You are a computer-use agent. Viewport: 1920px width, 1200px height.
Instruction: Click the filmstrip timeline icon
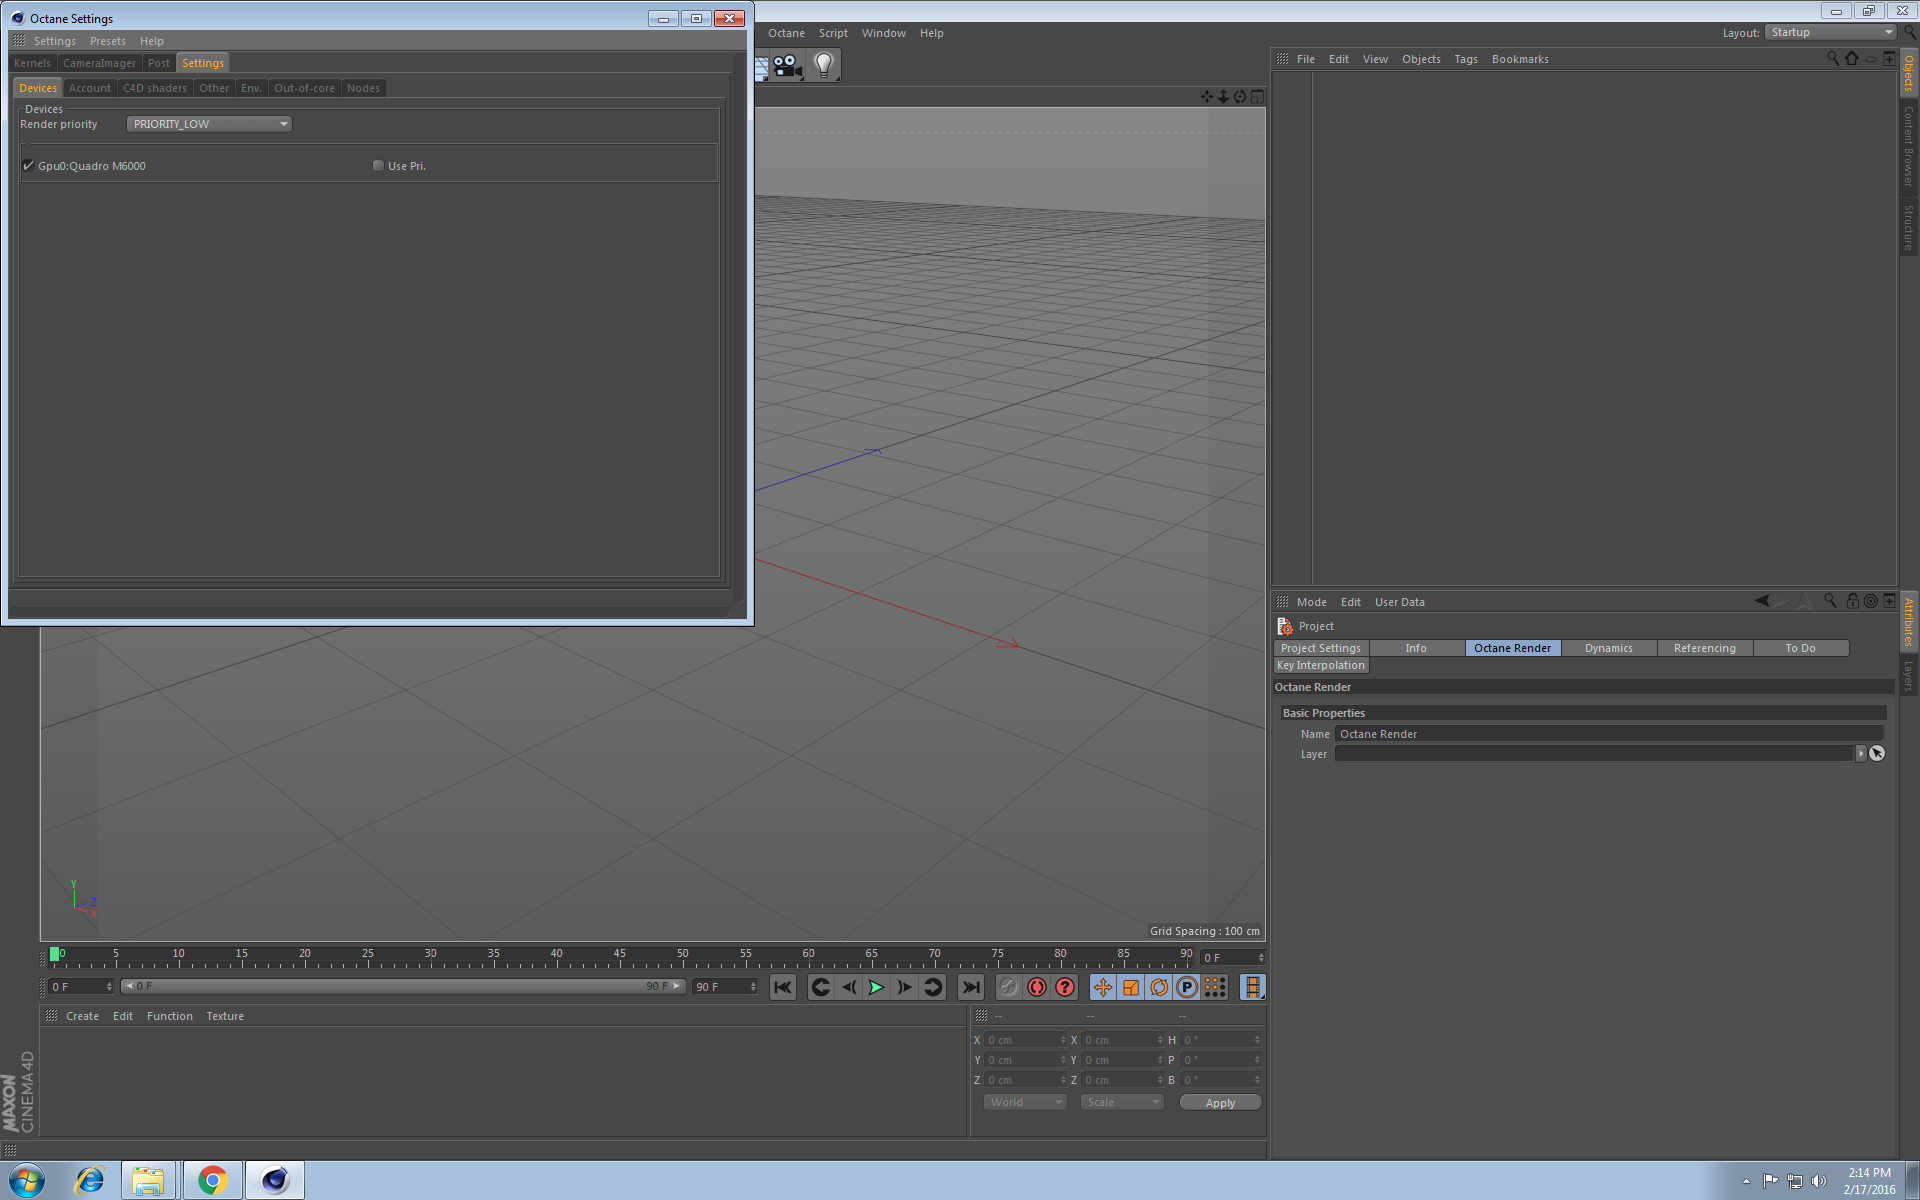1252,988
